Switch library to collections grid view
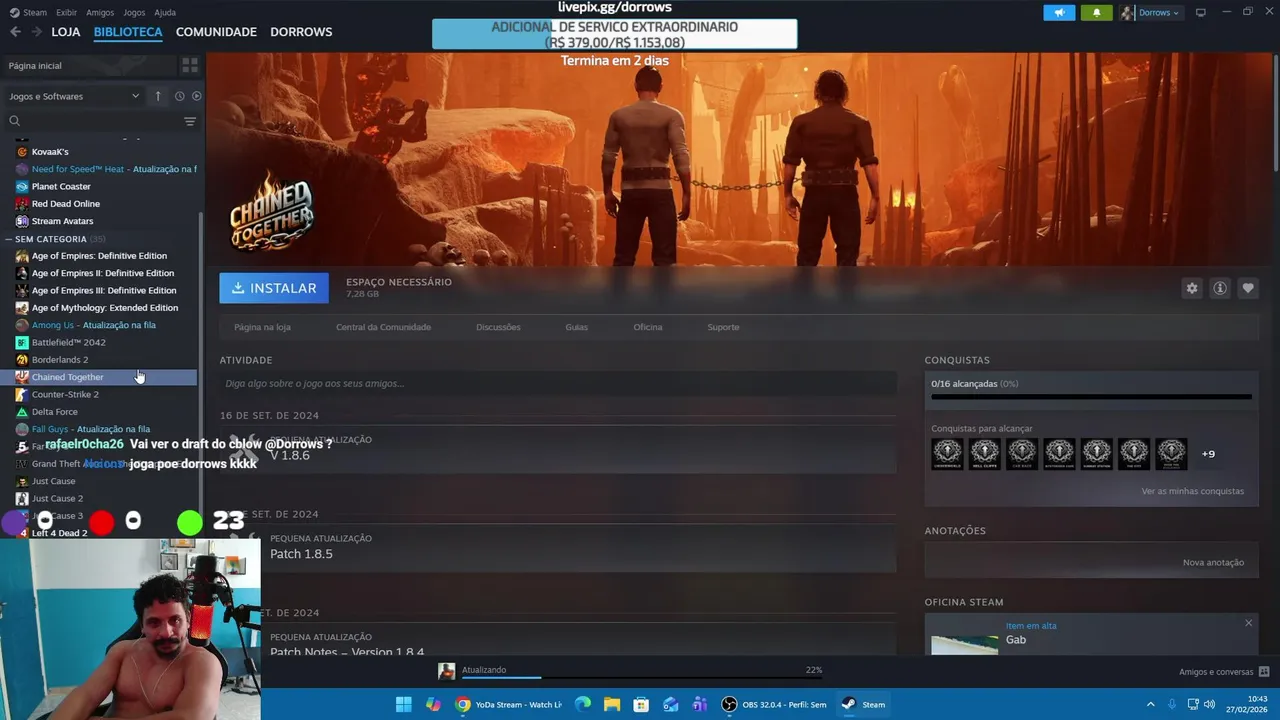Image resolution: width=1280 pixels, height=720 pixels. [x=189, y=65]
